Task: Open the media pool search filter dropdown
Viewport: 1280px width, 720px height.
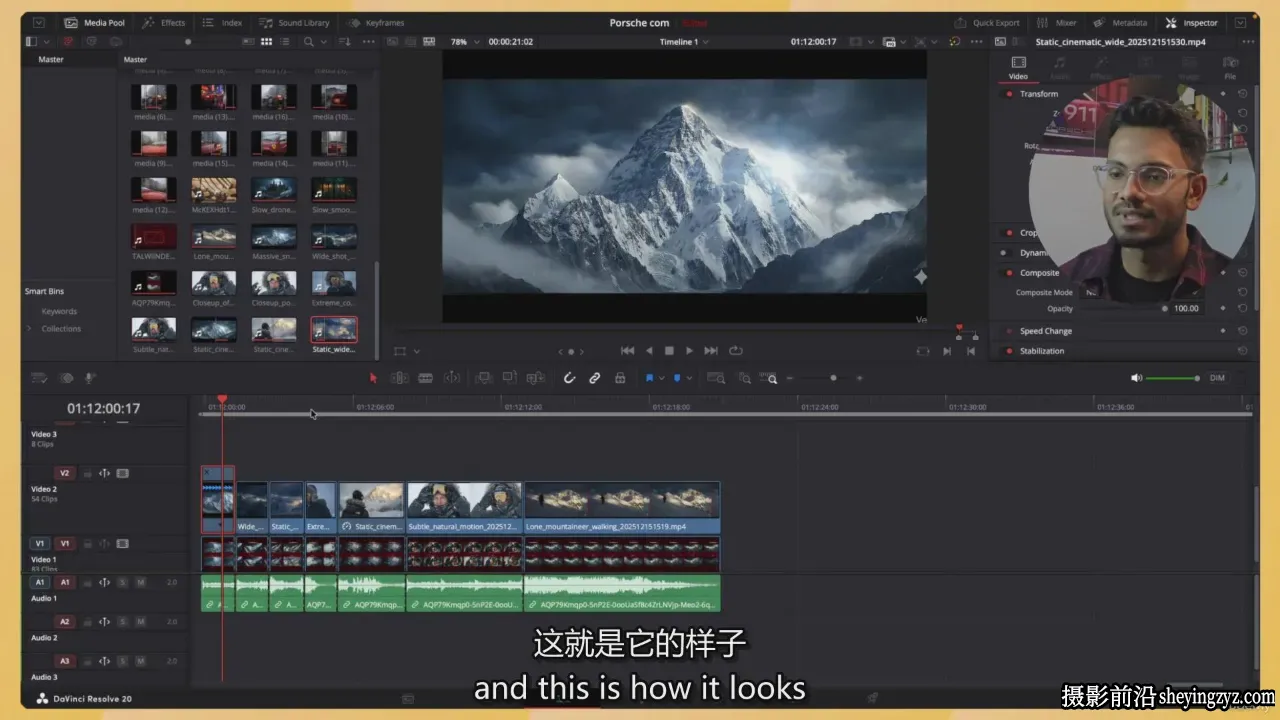Action: click(324, 42)
